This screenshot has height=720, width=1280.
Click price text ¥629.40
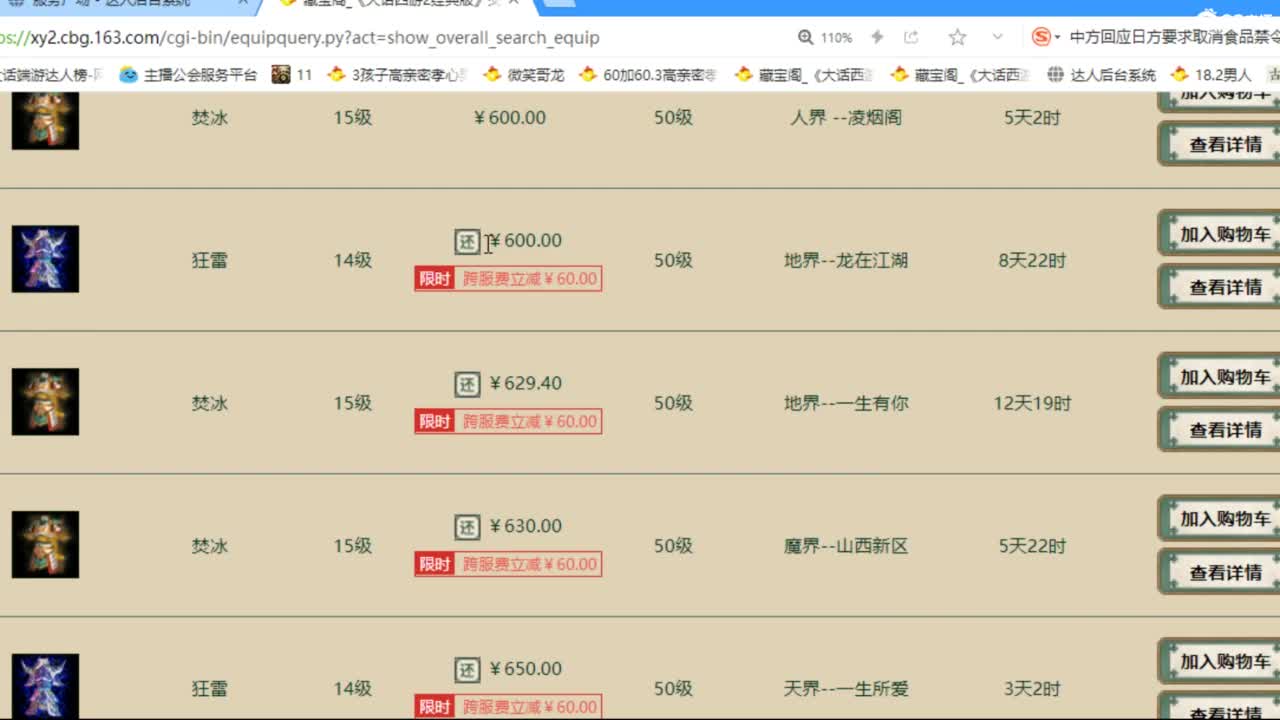pos(526,383)
